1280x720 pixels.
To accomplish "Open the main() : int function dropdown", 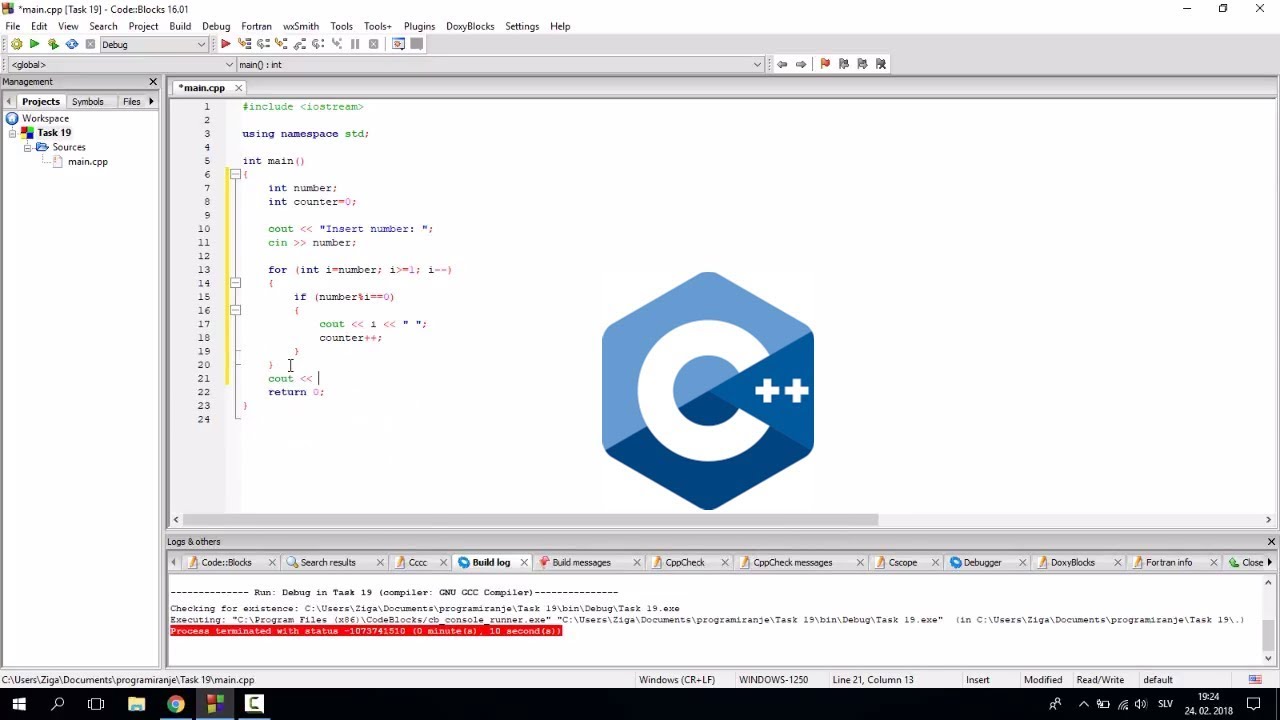I will coord(499,64).
